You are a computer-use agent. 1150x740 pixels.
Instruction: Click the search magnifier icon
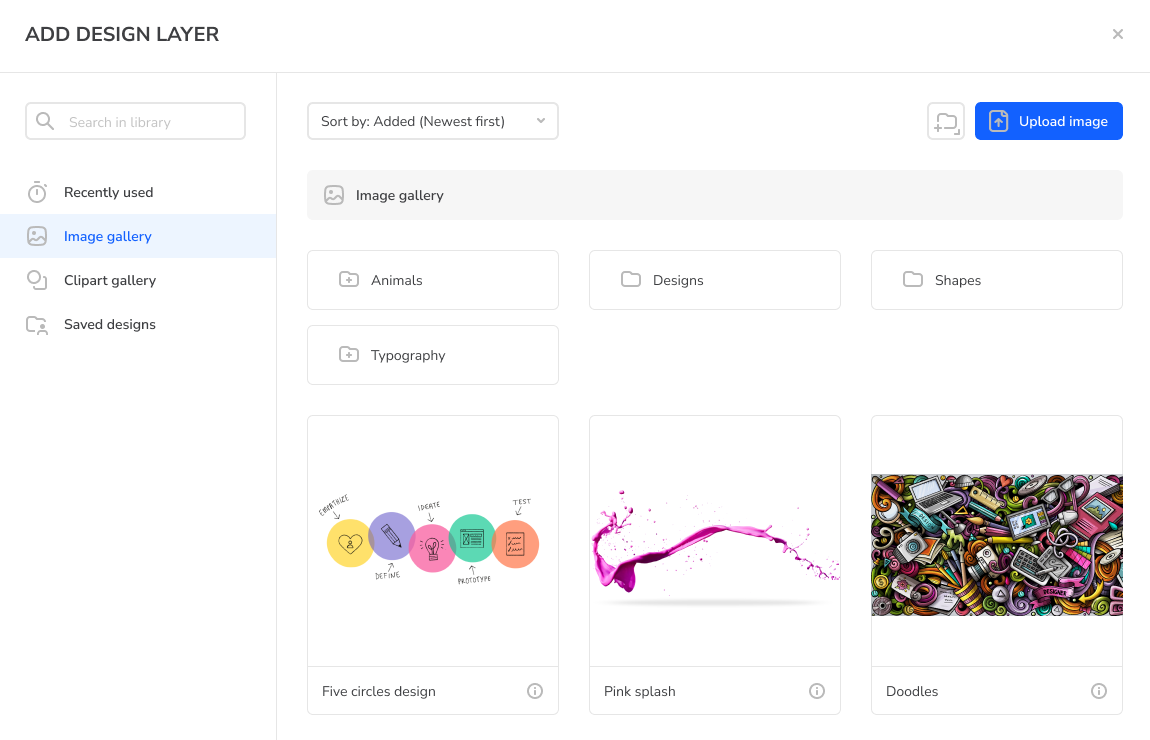click(x=45, y=121)
